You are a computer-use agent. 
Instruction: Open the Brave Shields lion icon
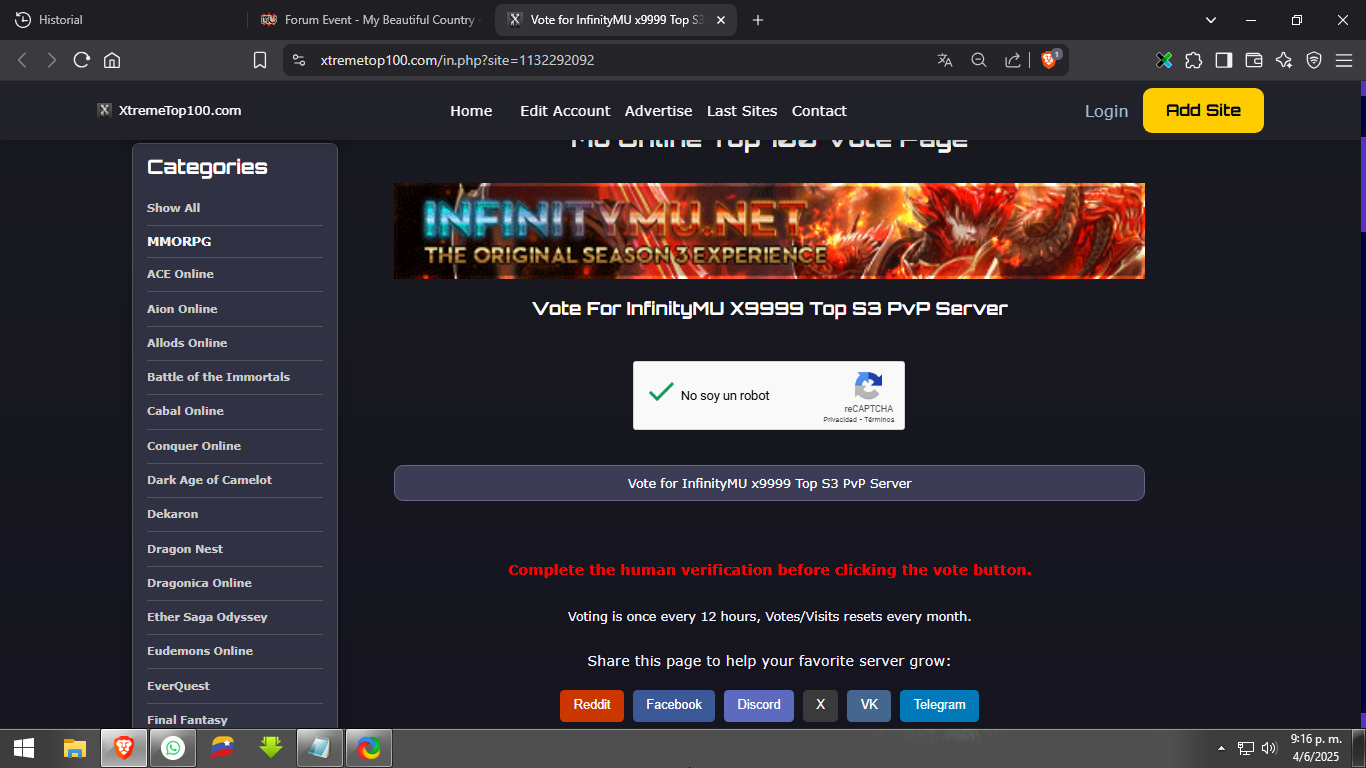(1049, 60)
